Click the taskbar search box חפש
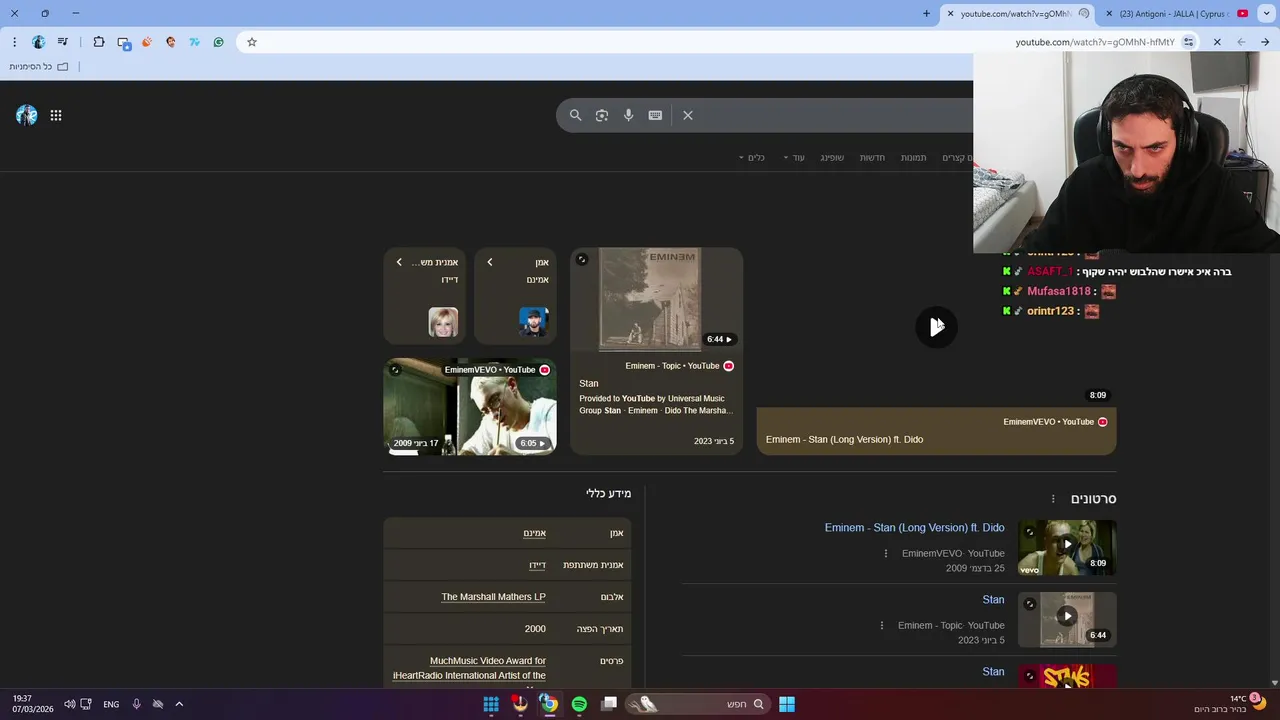 (698, 704)
